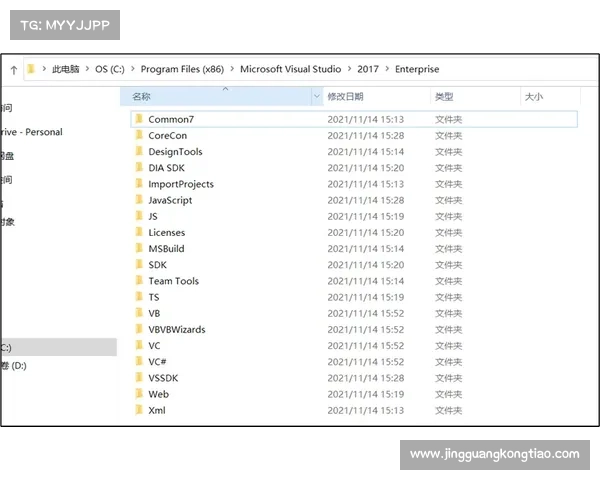Select the DesignTools folder name
The width and height of the screenshot is (600, 480).
[175, 152]
